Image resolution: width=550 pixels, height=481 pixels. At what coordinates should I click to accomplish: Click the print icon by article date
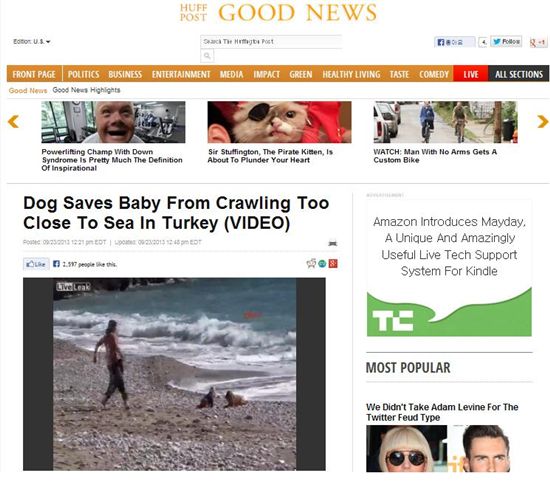pos(333,242)
